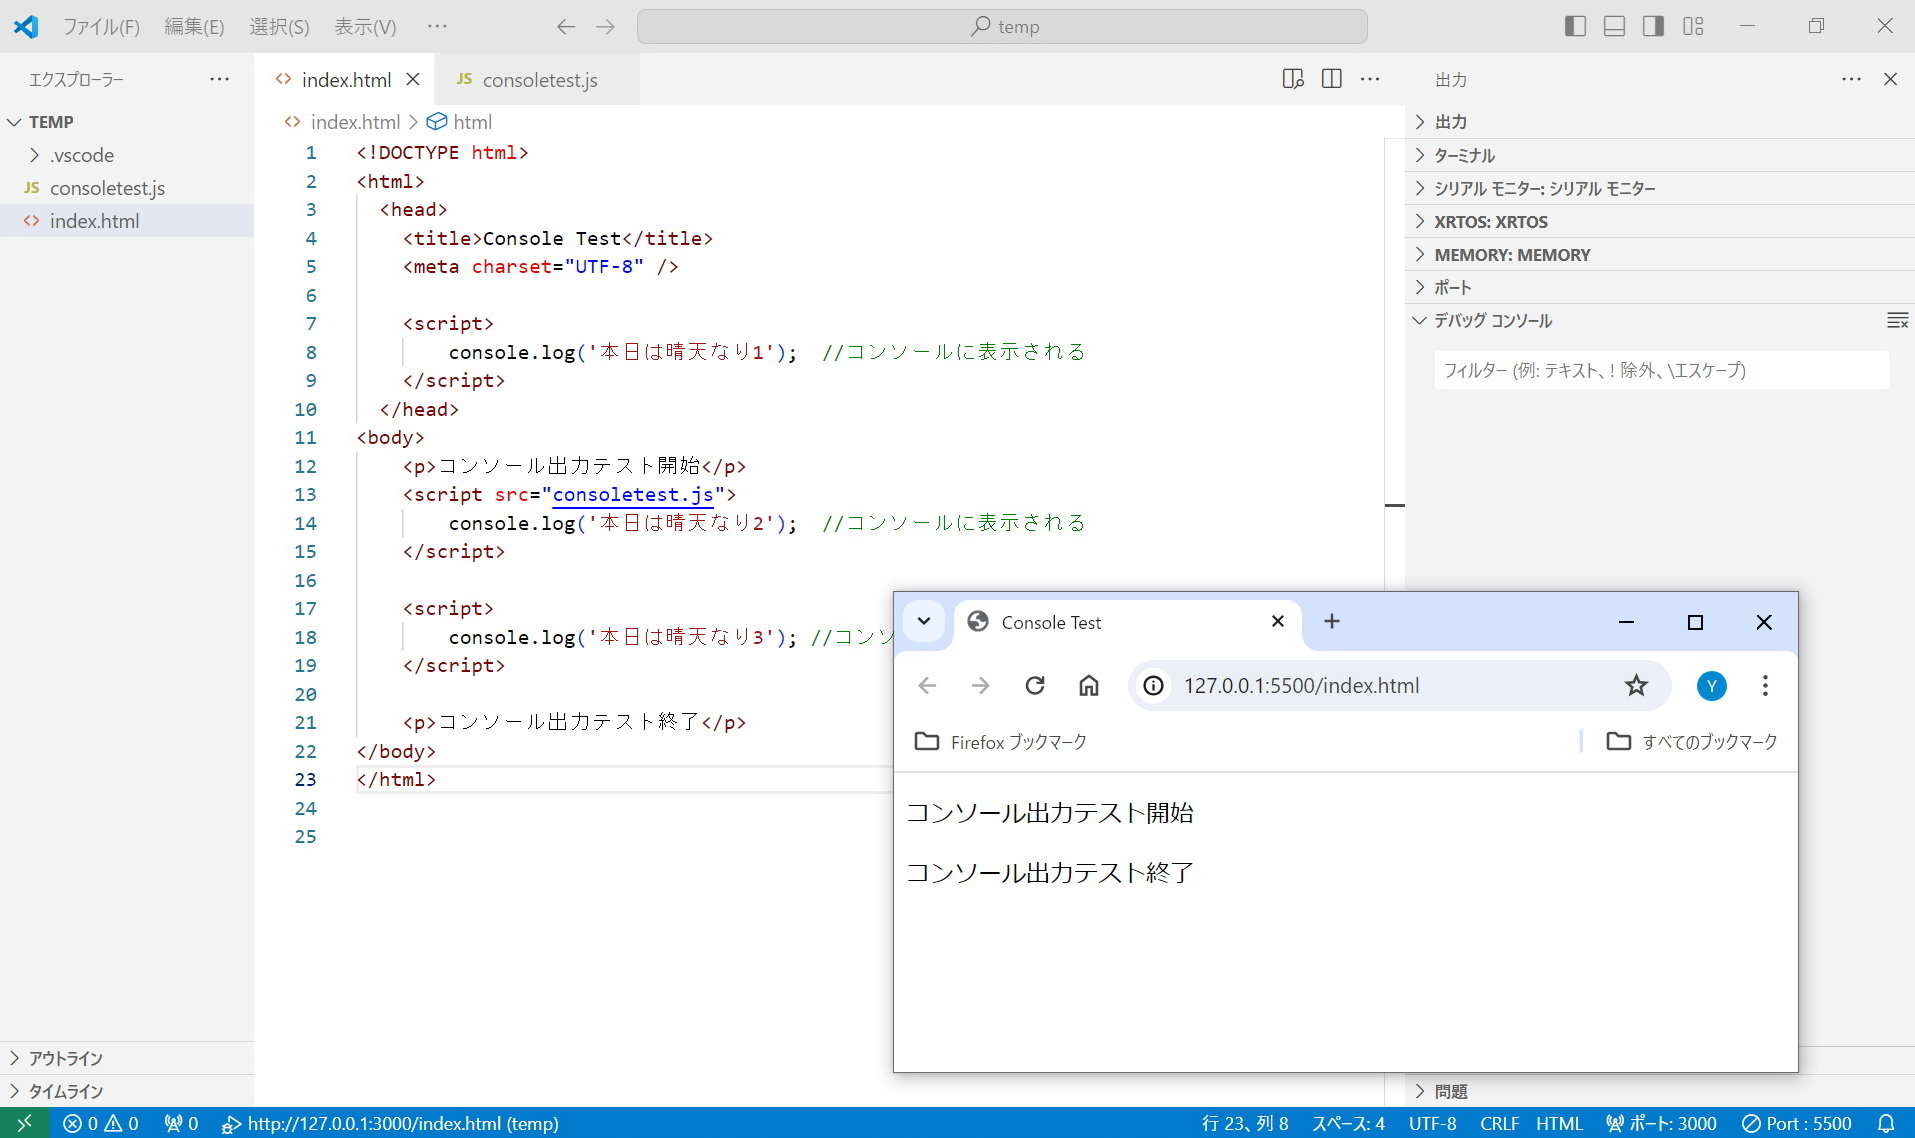The width and height of the screenshot is (1915, 1138).
Task: Expand the 問題 section
Action: [1660, 1091]
